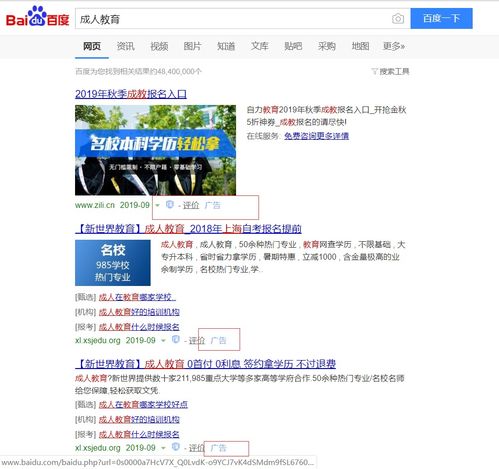Click the 名校本科学历轻松拿 banner image
This screenshot has width=499, height=469.
[x=155, y=150]
